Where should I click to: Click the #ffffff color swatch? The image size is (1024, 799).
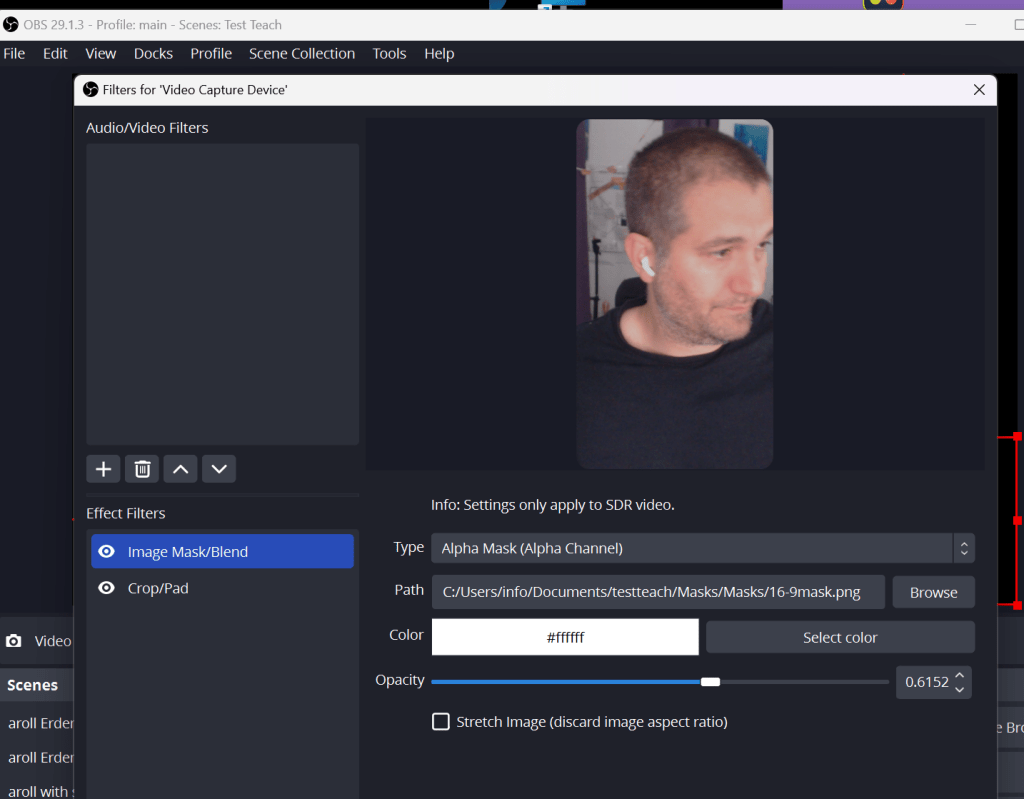pyautogui.click(x=565, y=637)
